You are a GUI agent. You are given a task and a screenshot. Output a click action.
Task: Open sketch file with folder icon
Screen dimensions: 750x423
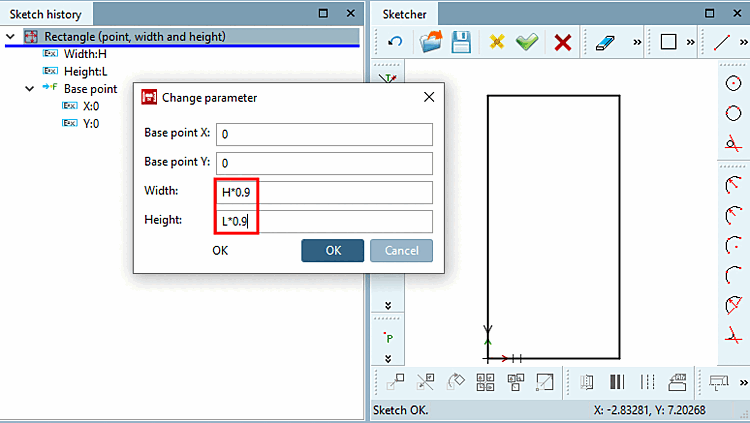pos(430,42)
